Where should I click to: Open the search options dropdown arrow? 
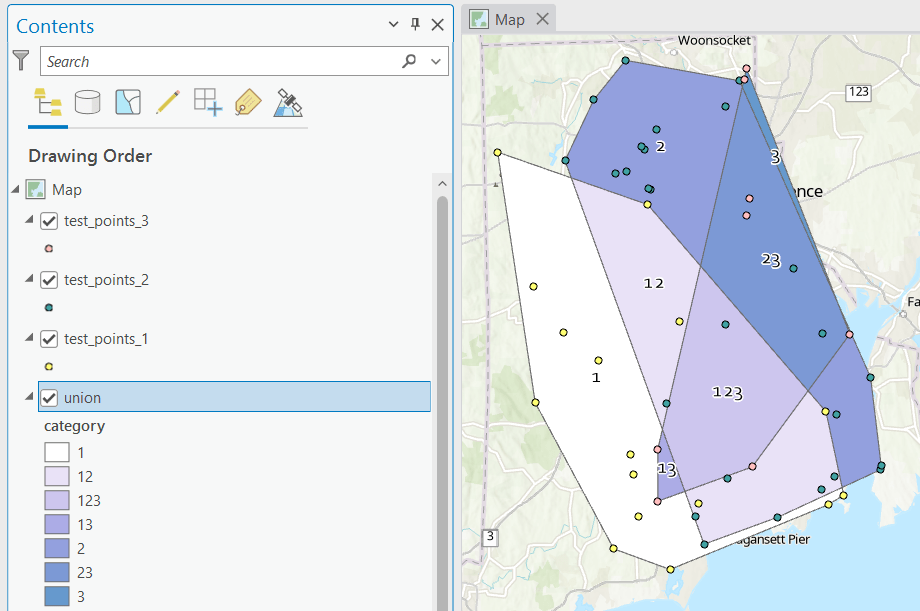[435, 61]
